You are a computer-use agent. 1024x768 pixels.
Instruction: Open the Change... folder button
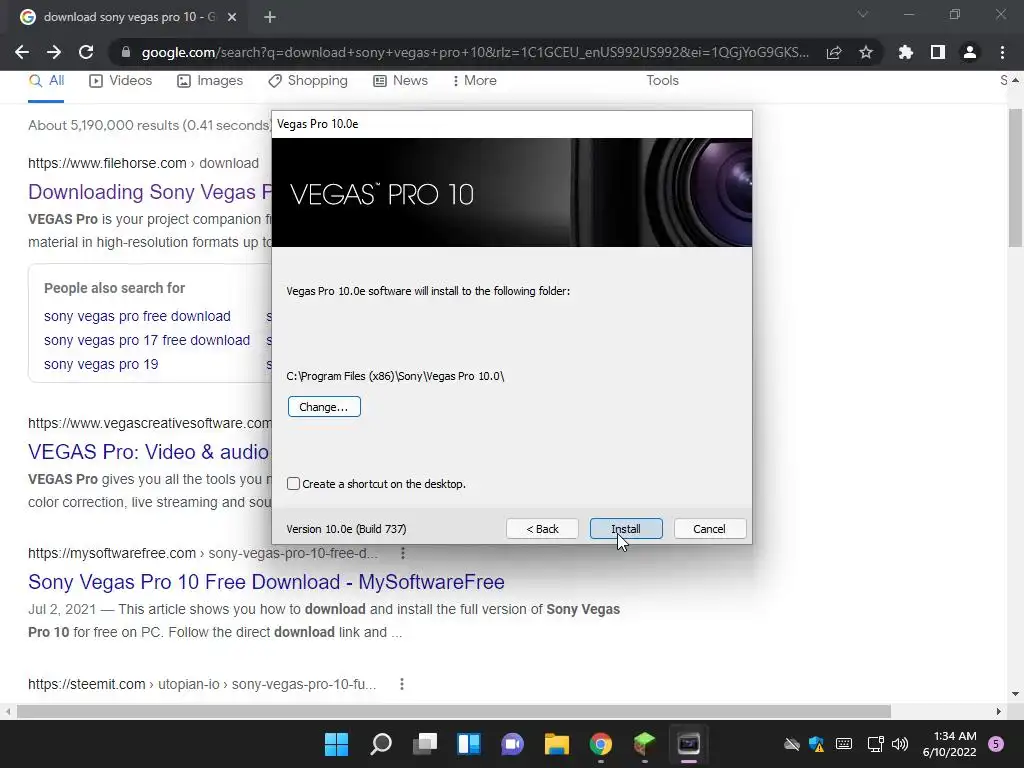click(x=324, y=406)
